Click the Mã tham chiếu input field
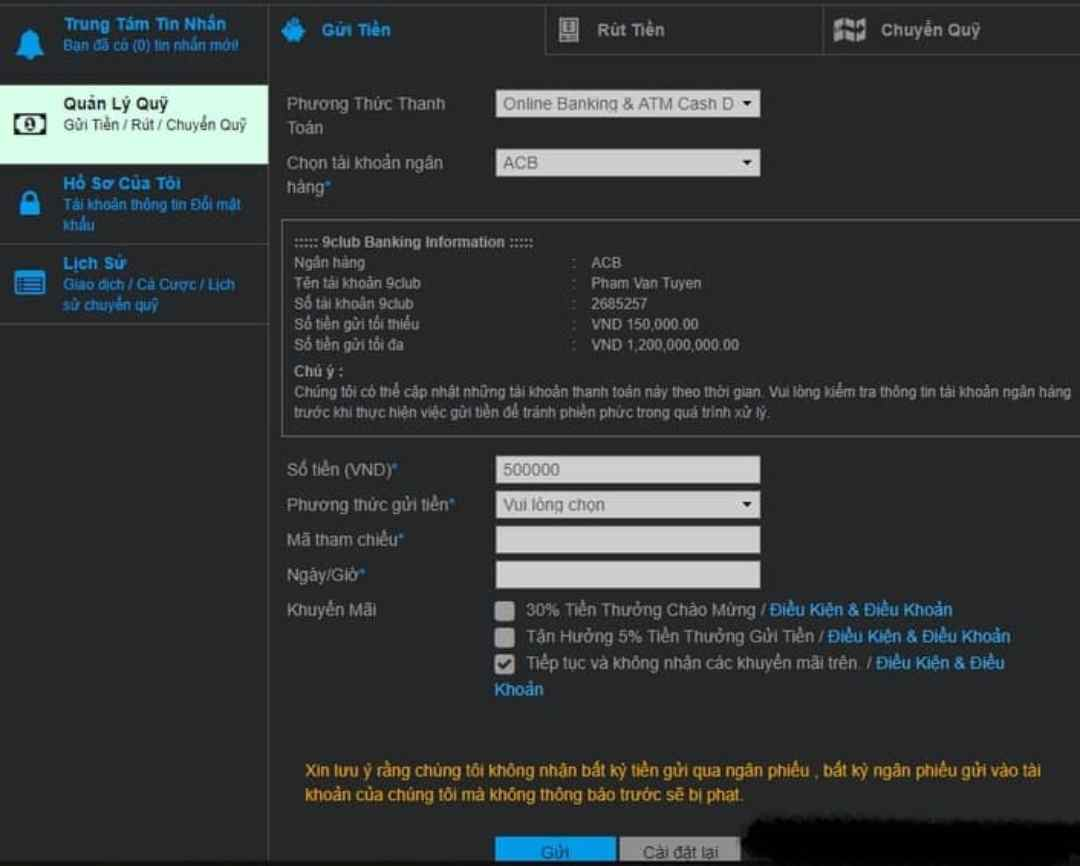1080x866 pixels. (x=627, y=540)
